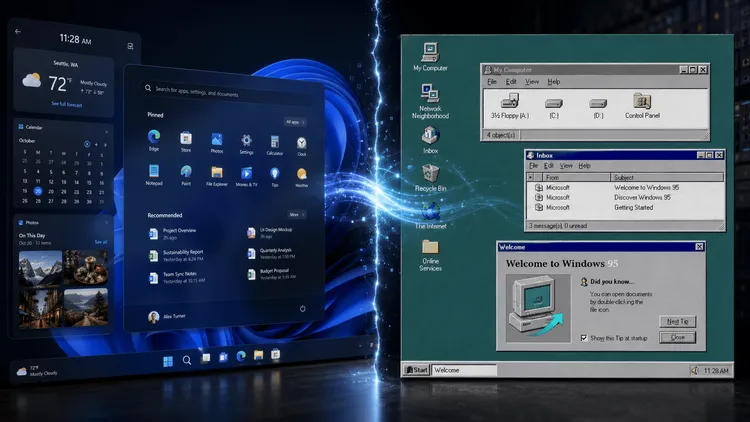Open Settings from pinned apps
Screen dimensions: 750x422
coord(246,144)
